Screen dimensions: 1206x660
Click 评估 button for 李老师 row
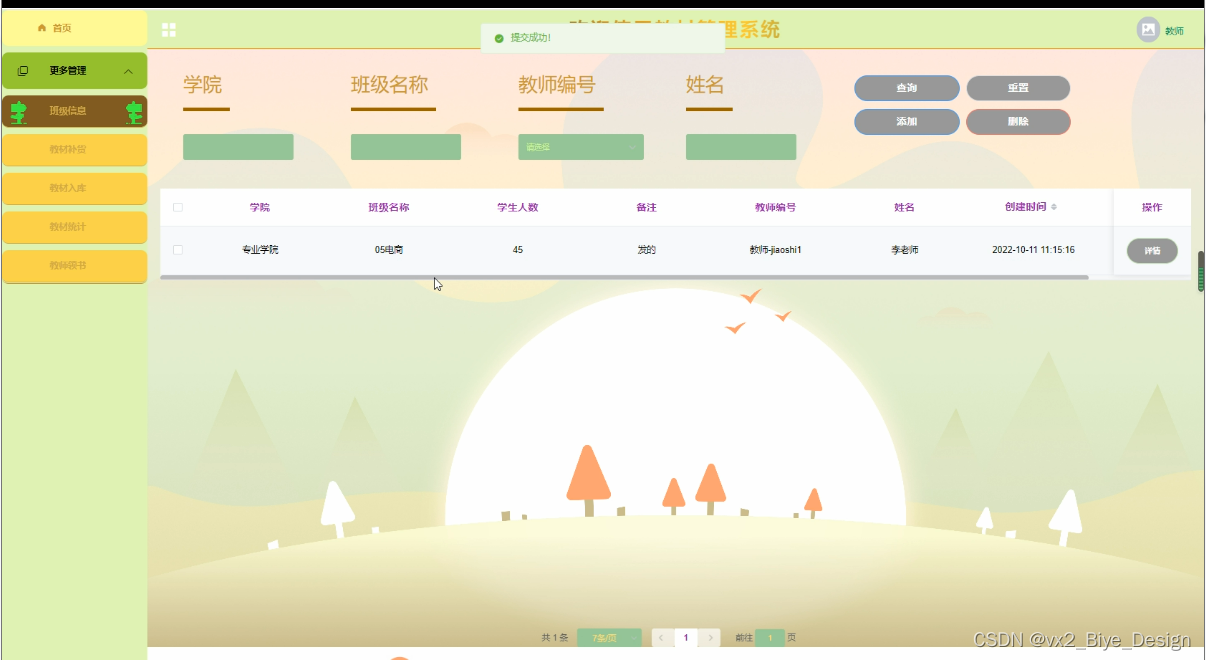pos(1152,251)
